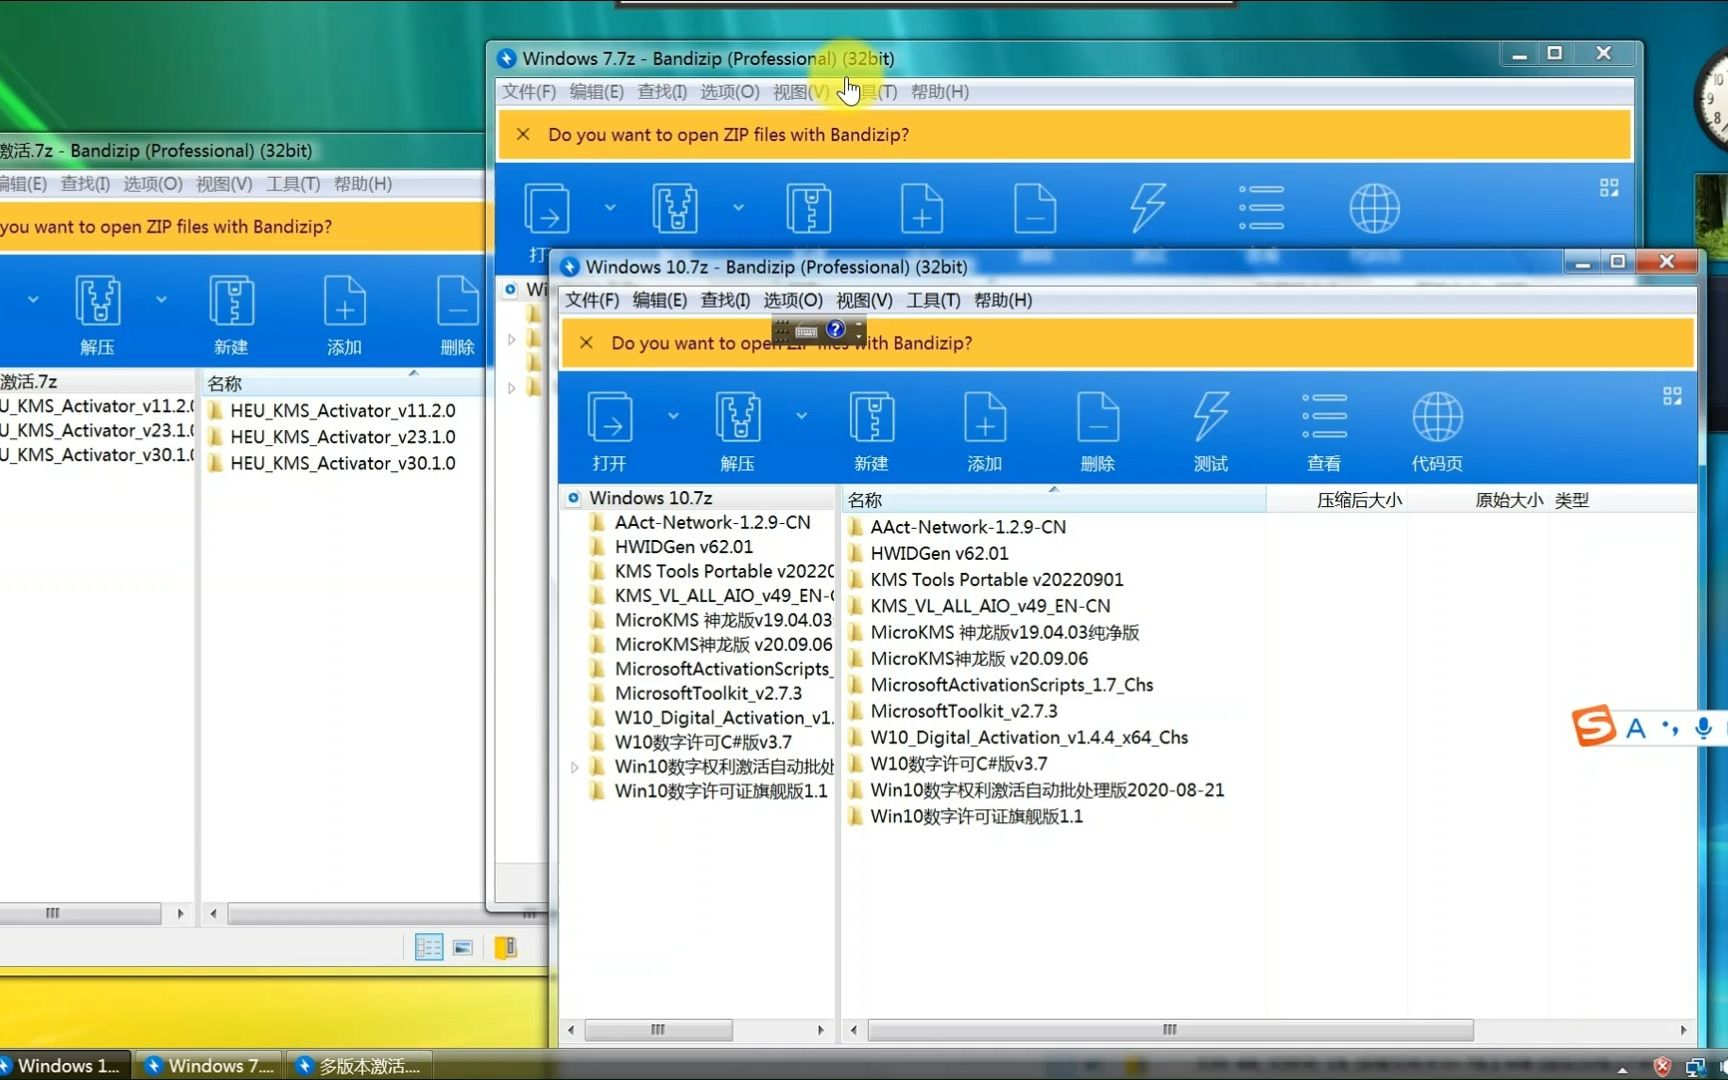This screenshot has width=1728, height=1080.
Task: Expand Win10数字权利激活自动批处理 tree folder
Action: (x=575, y=768)
